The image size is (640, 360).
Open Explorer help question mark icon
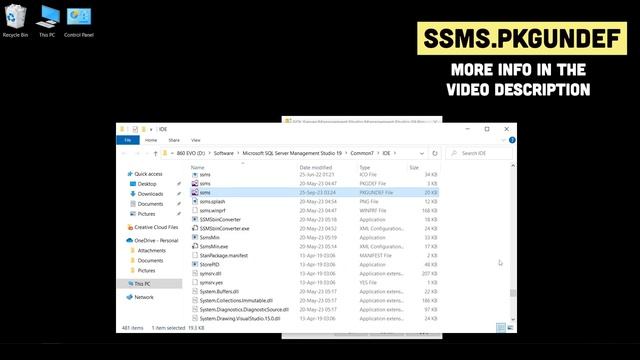tap(512, 140)
